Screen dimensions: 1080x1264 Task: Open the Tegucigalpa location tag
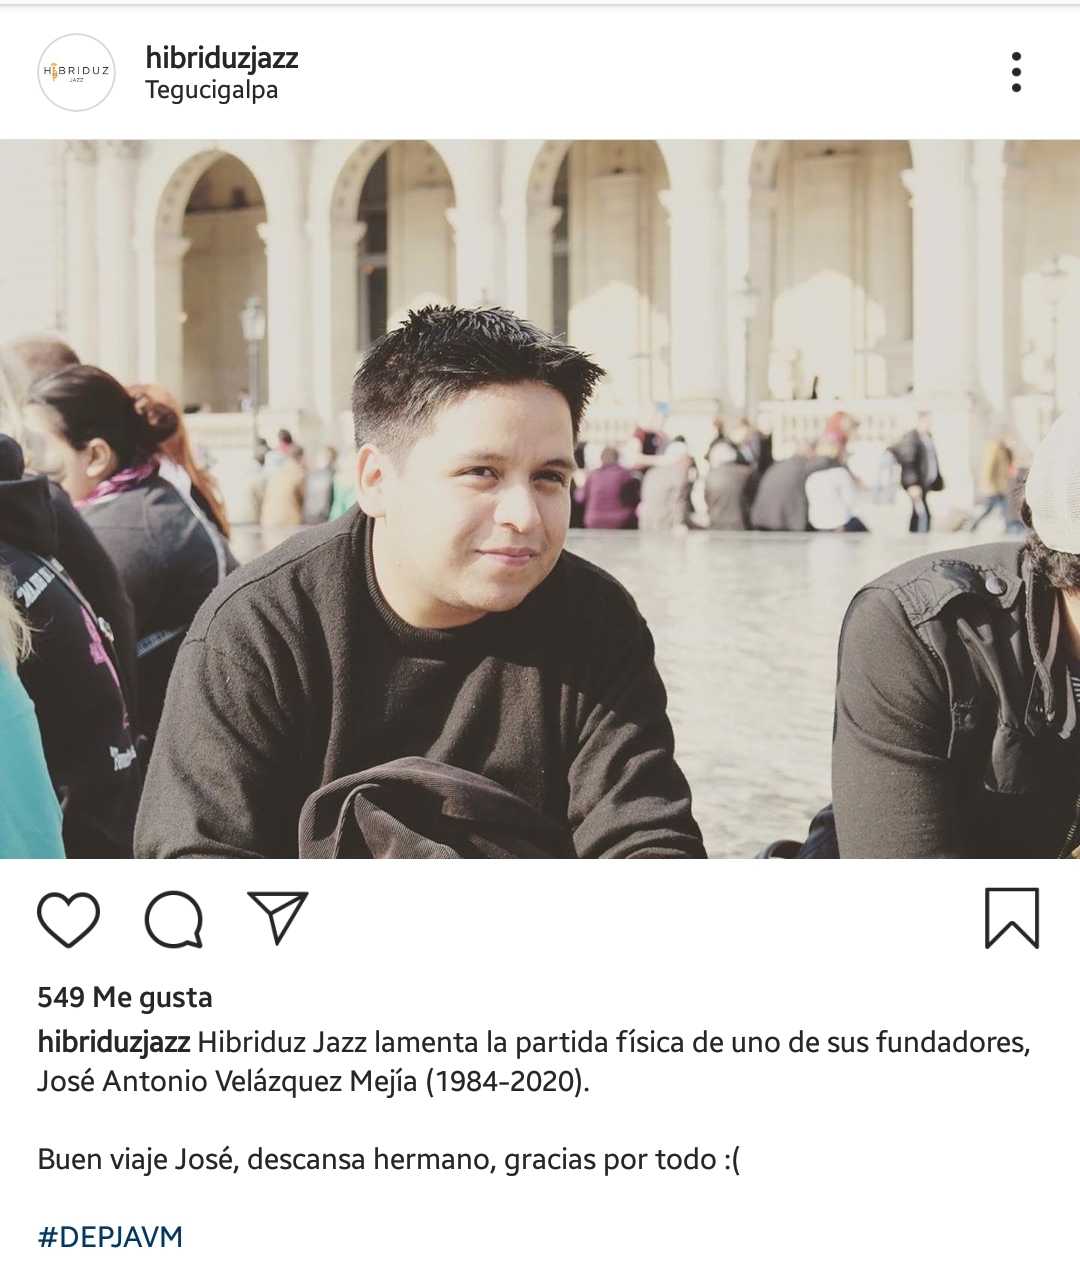[211, 90]
